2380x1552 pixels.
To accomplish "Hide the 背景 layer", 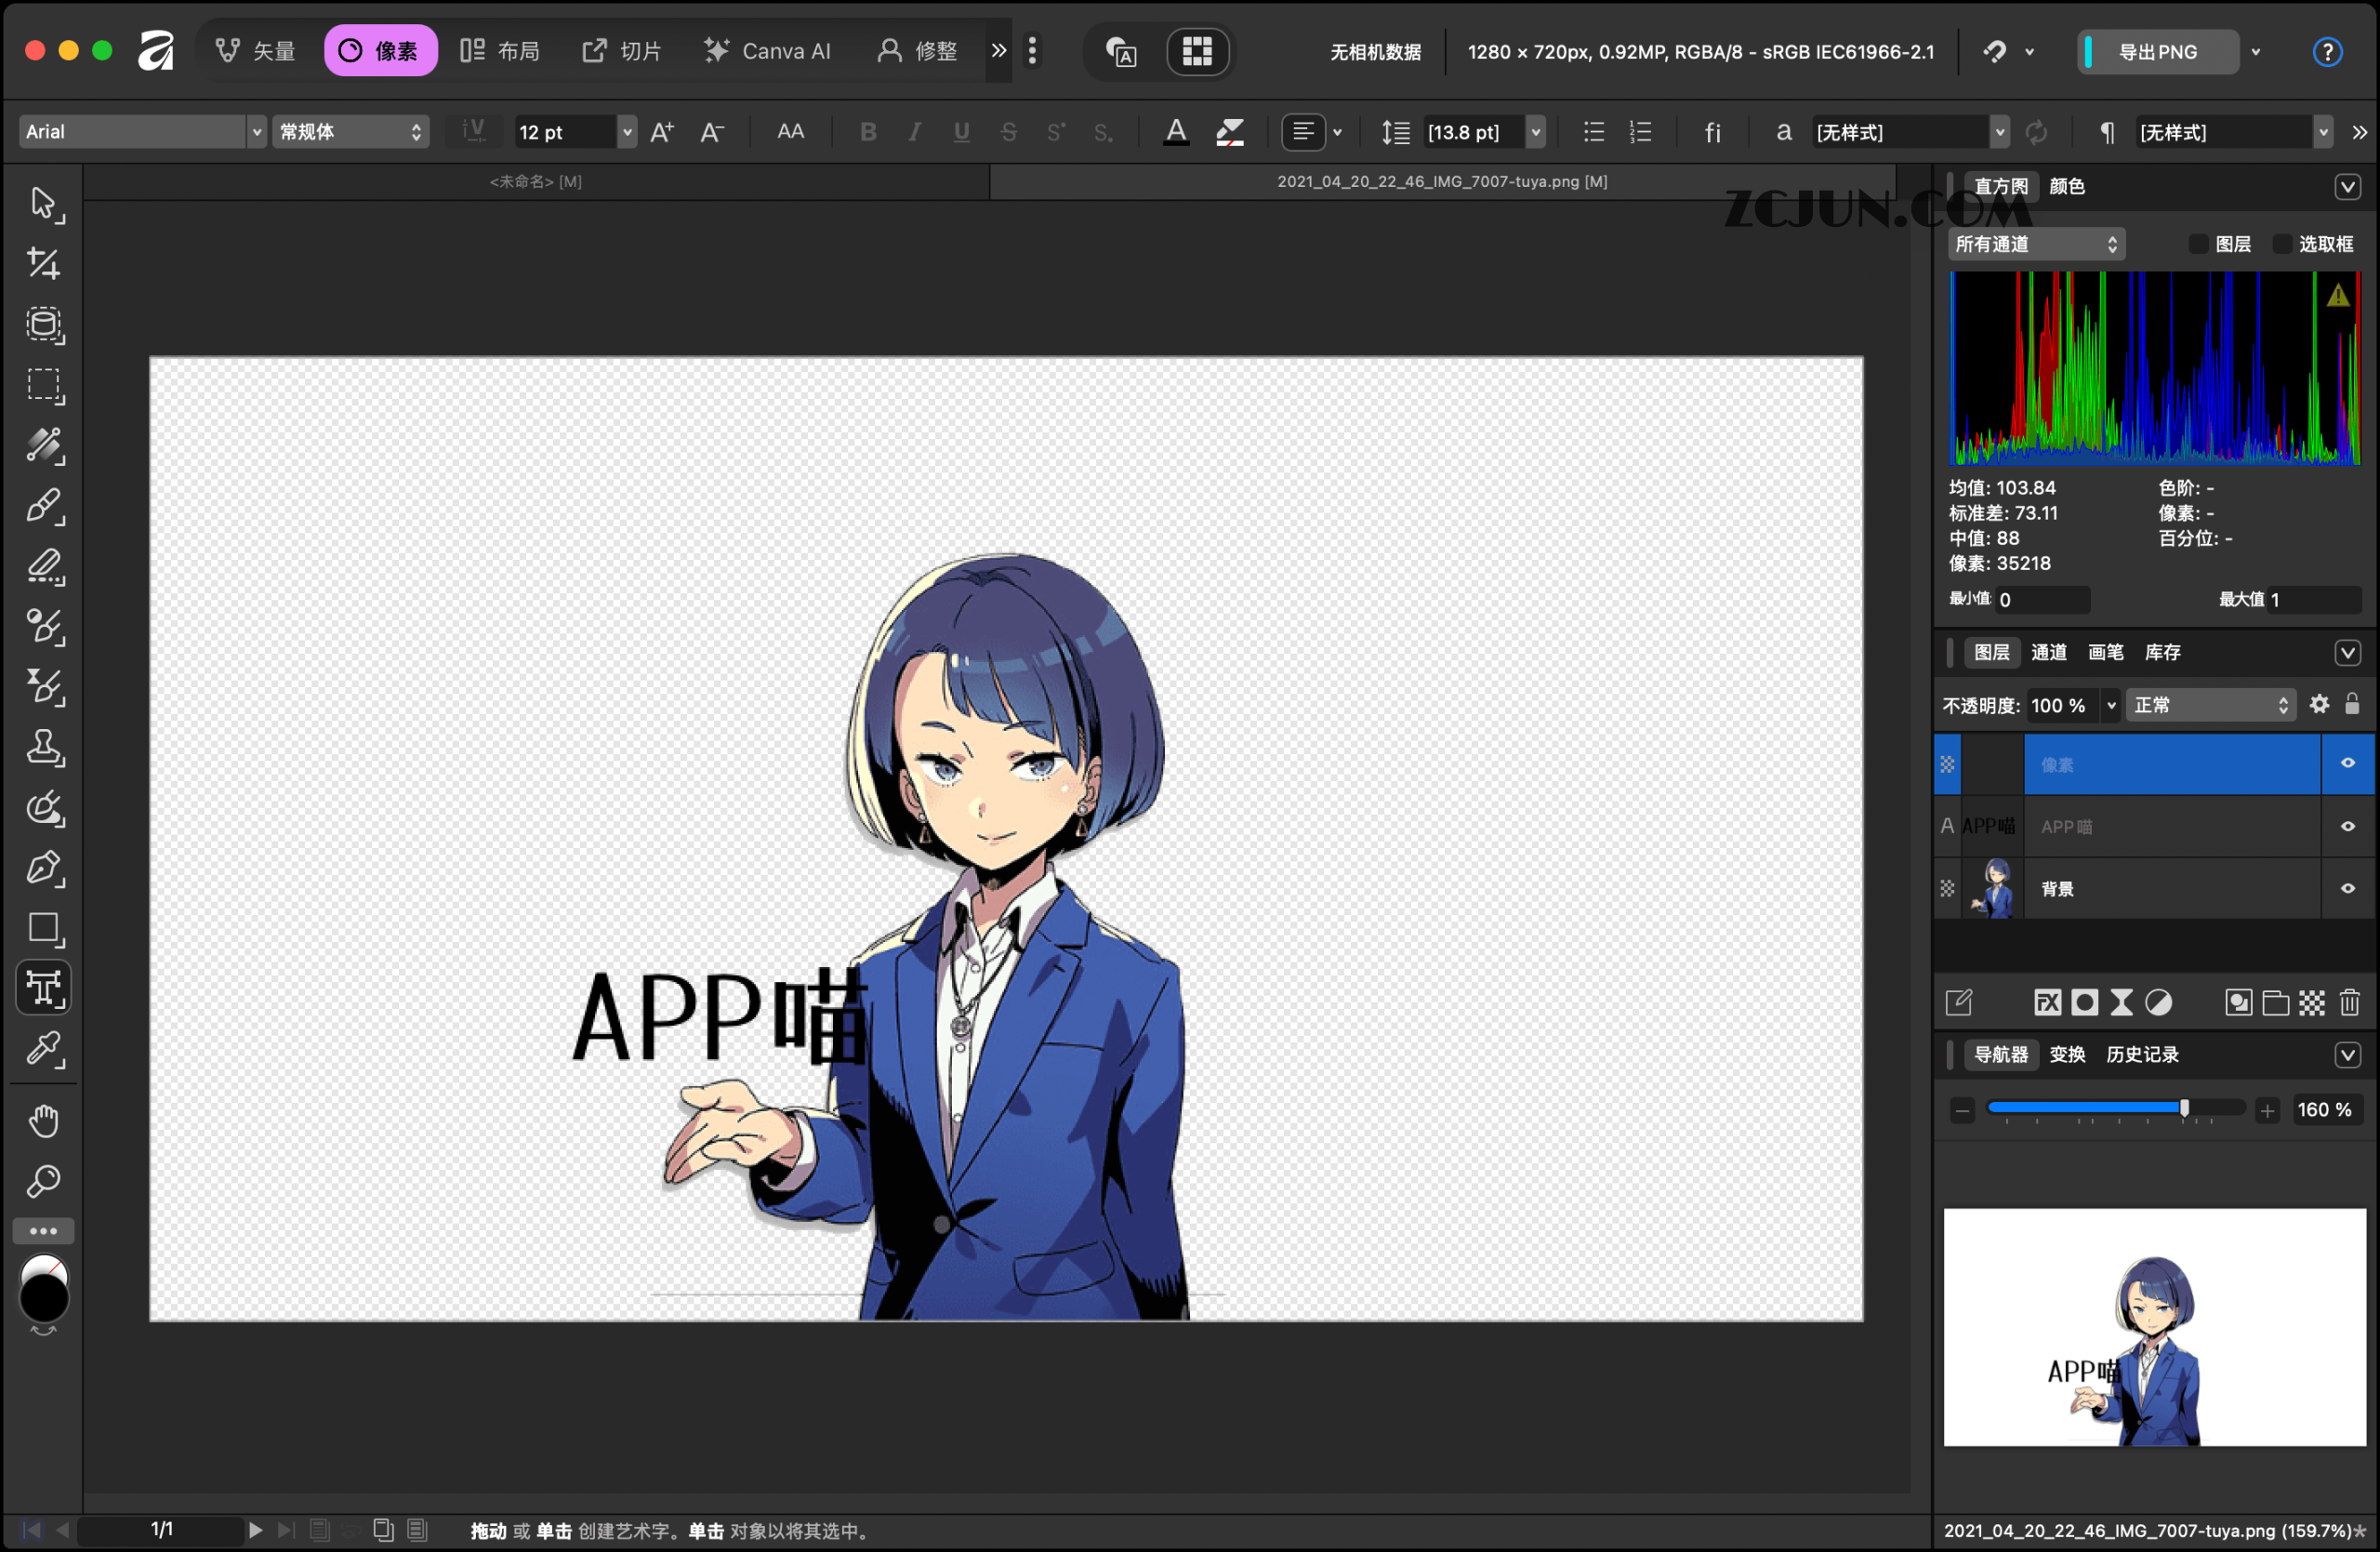I will 2347,888.
